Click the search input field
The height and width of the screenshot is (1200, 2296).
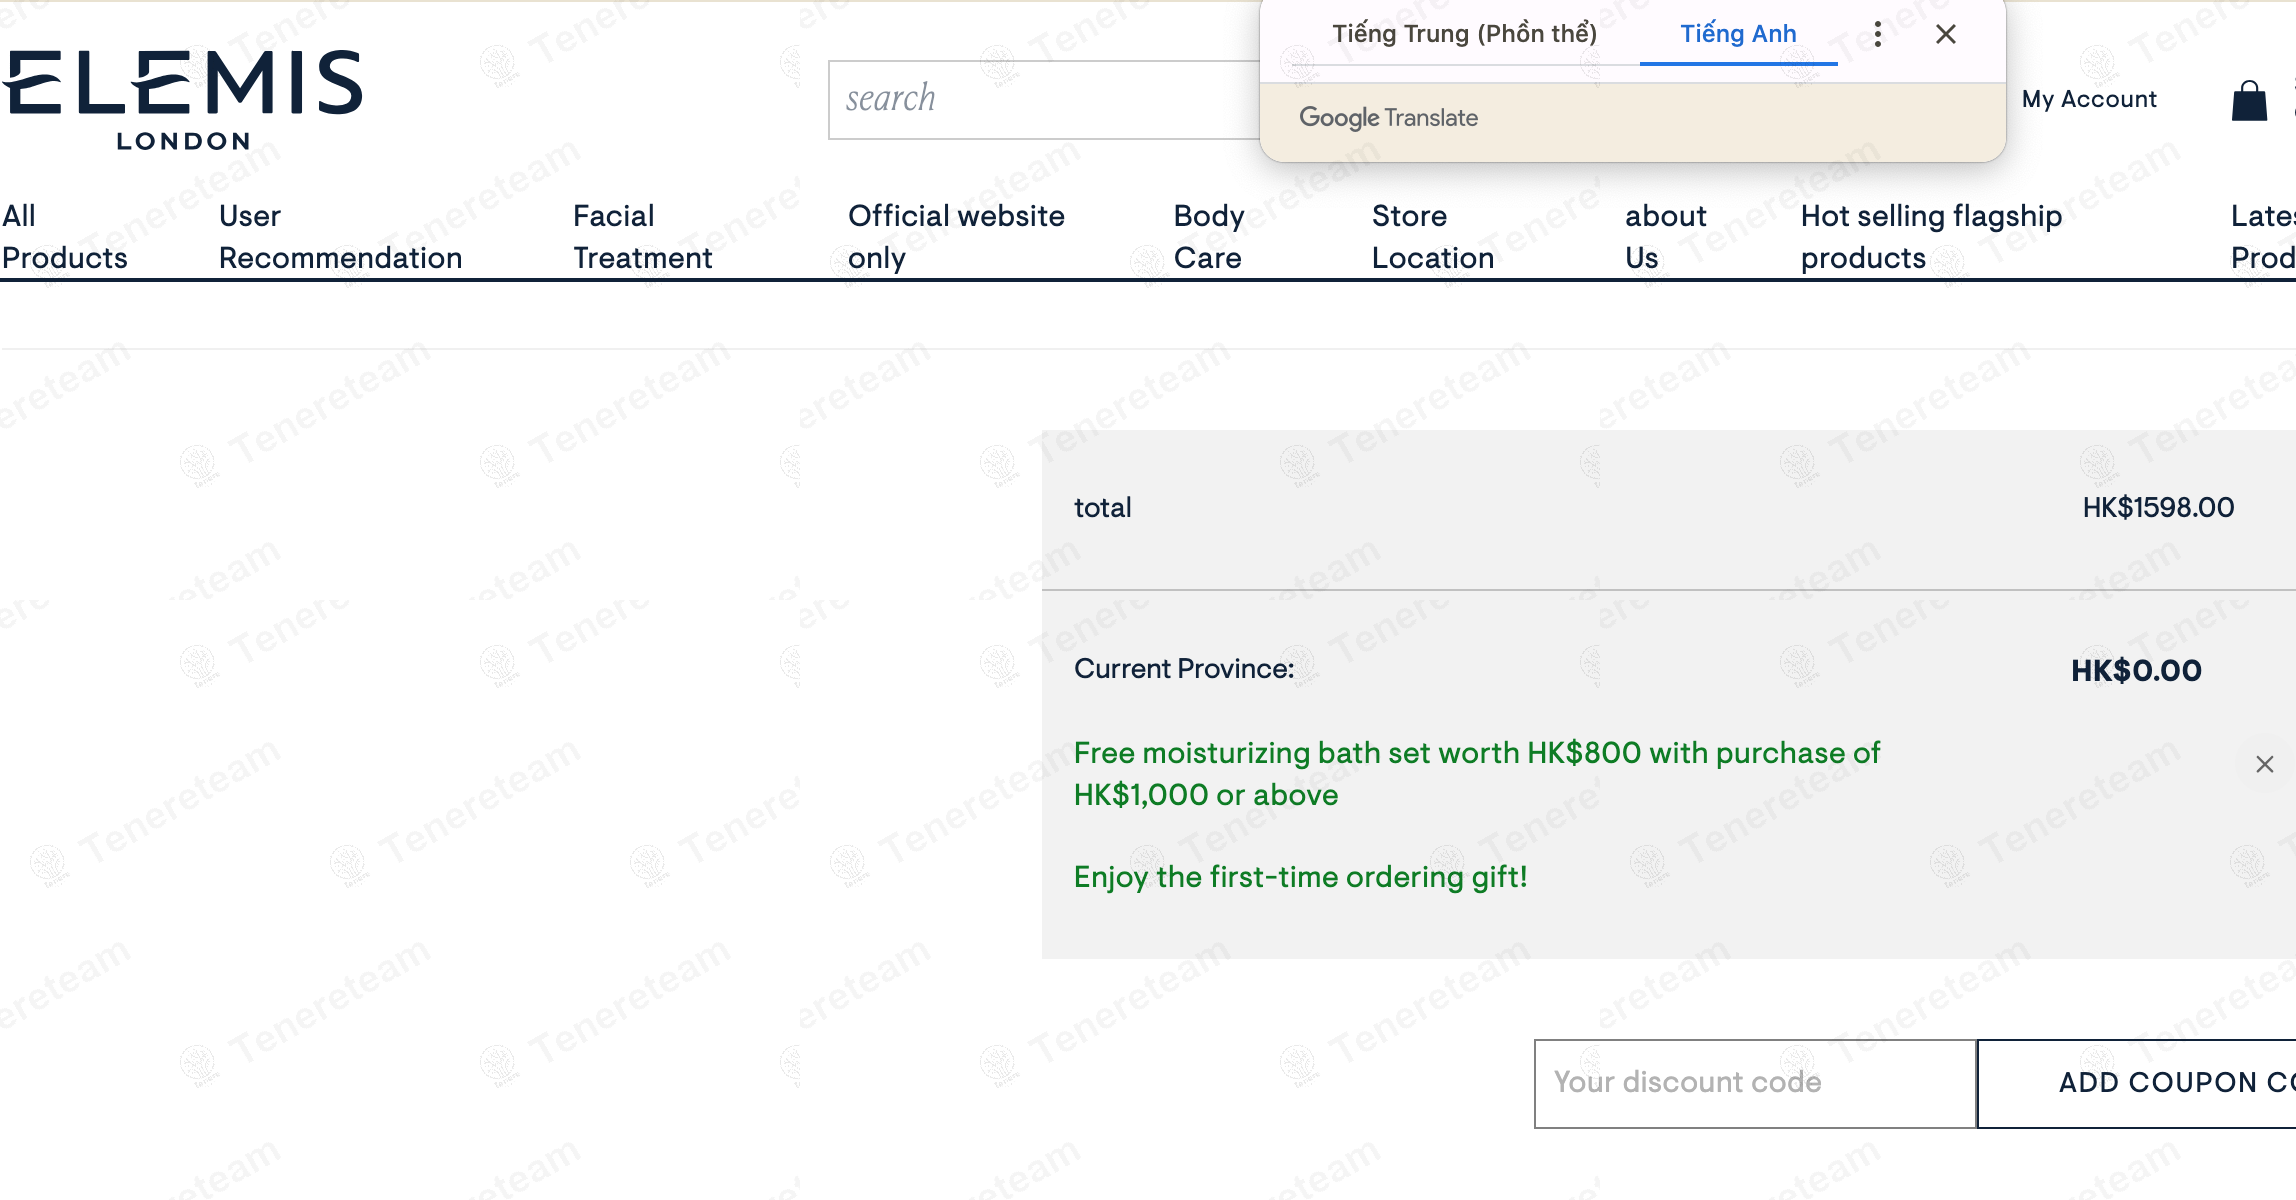[x=1043, y=100]
